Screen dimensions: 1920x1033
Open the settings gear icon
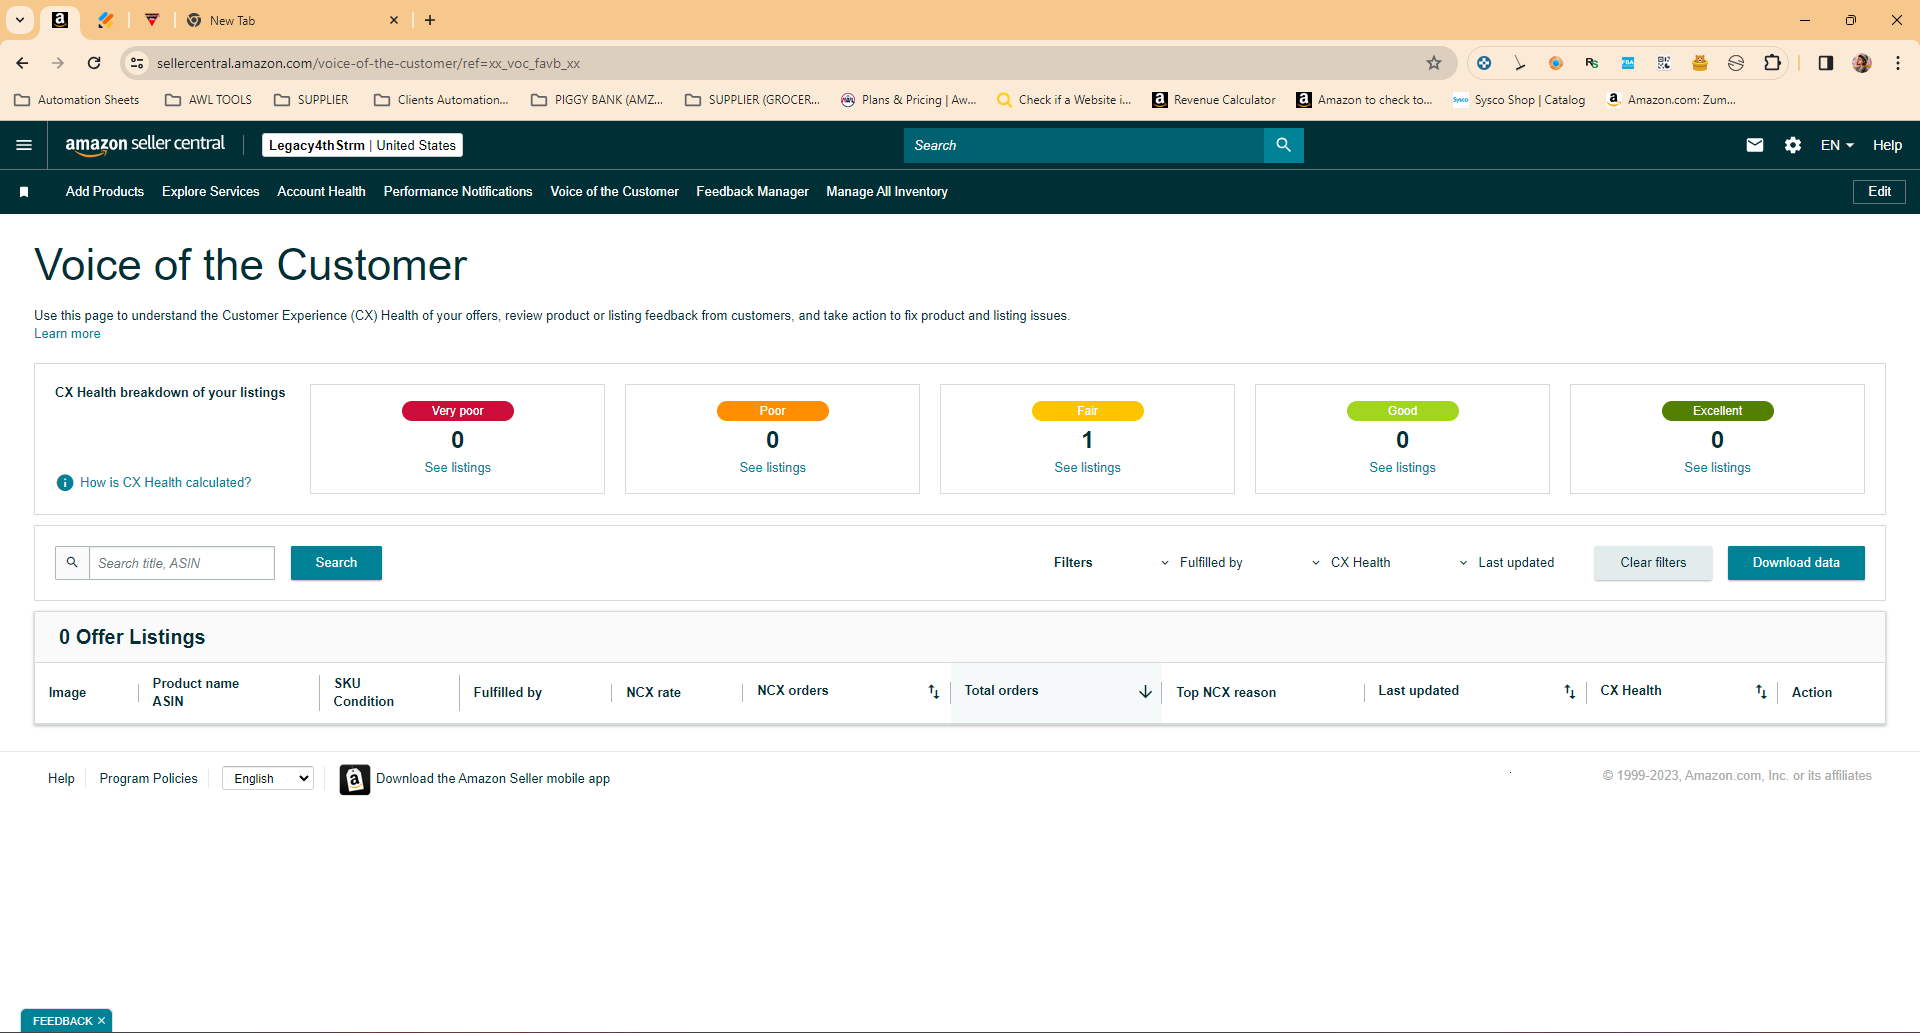point(1793,145)
